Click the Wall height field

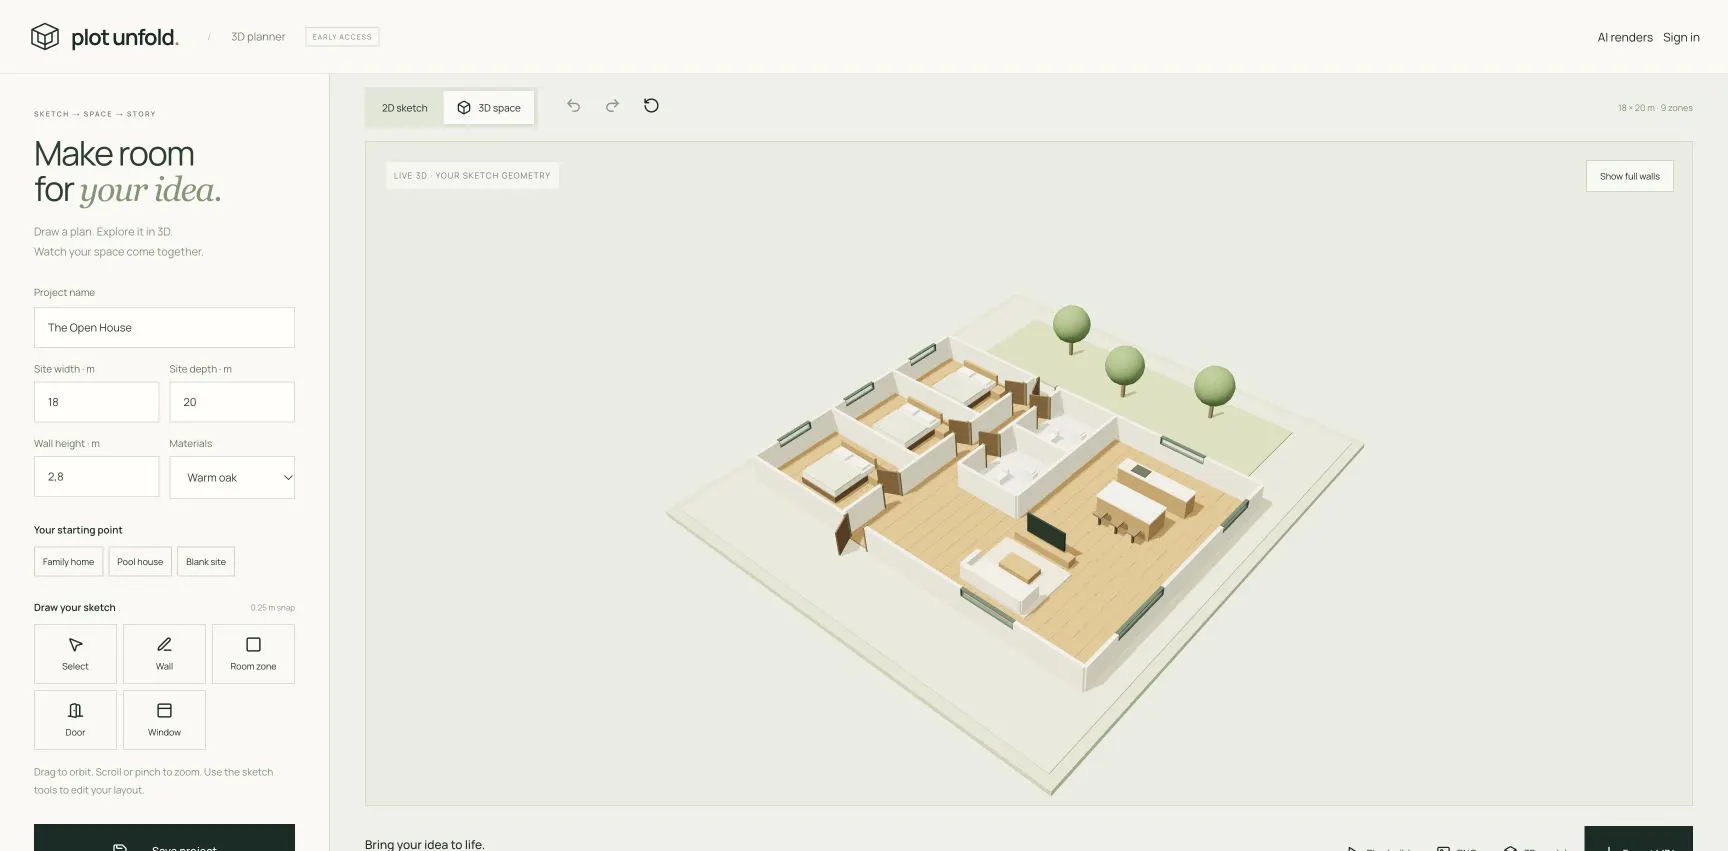coord(96,477)
